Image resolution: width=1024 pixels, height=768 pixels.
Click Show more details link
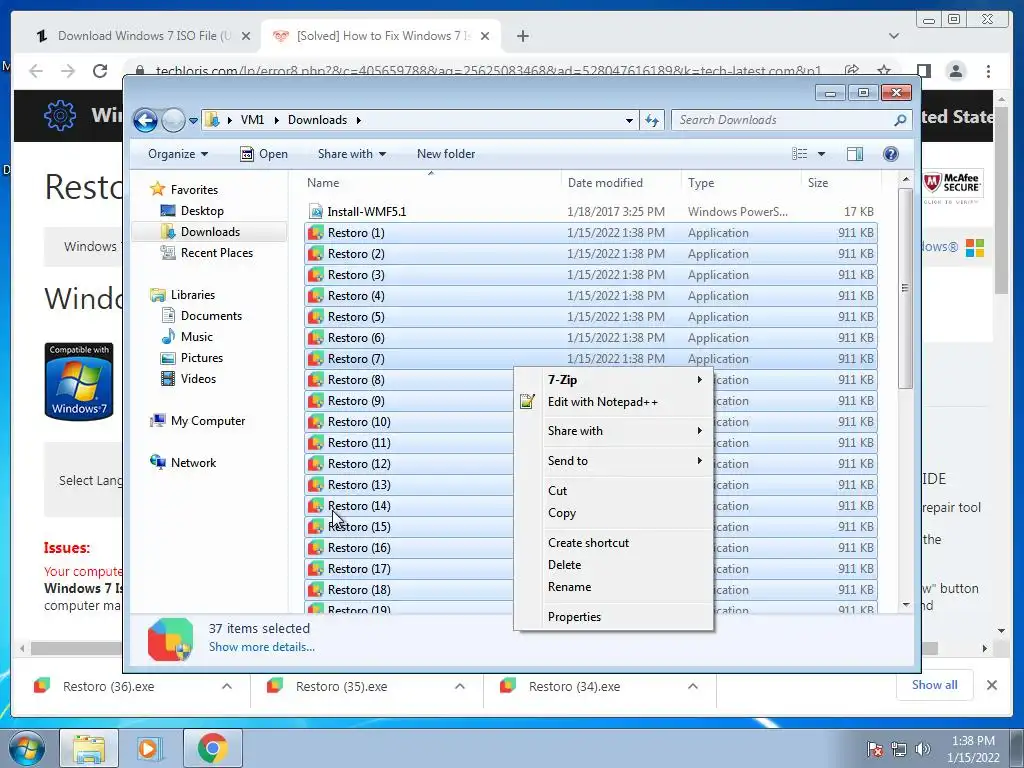261,647
